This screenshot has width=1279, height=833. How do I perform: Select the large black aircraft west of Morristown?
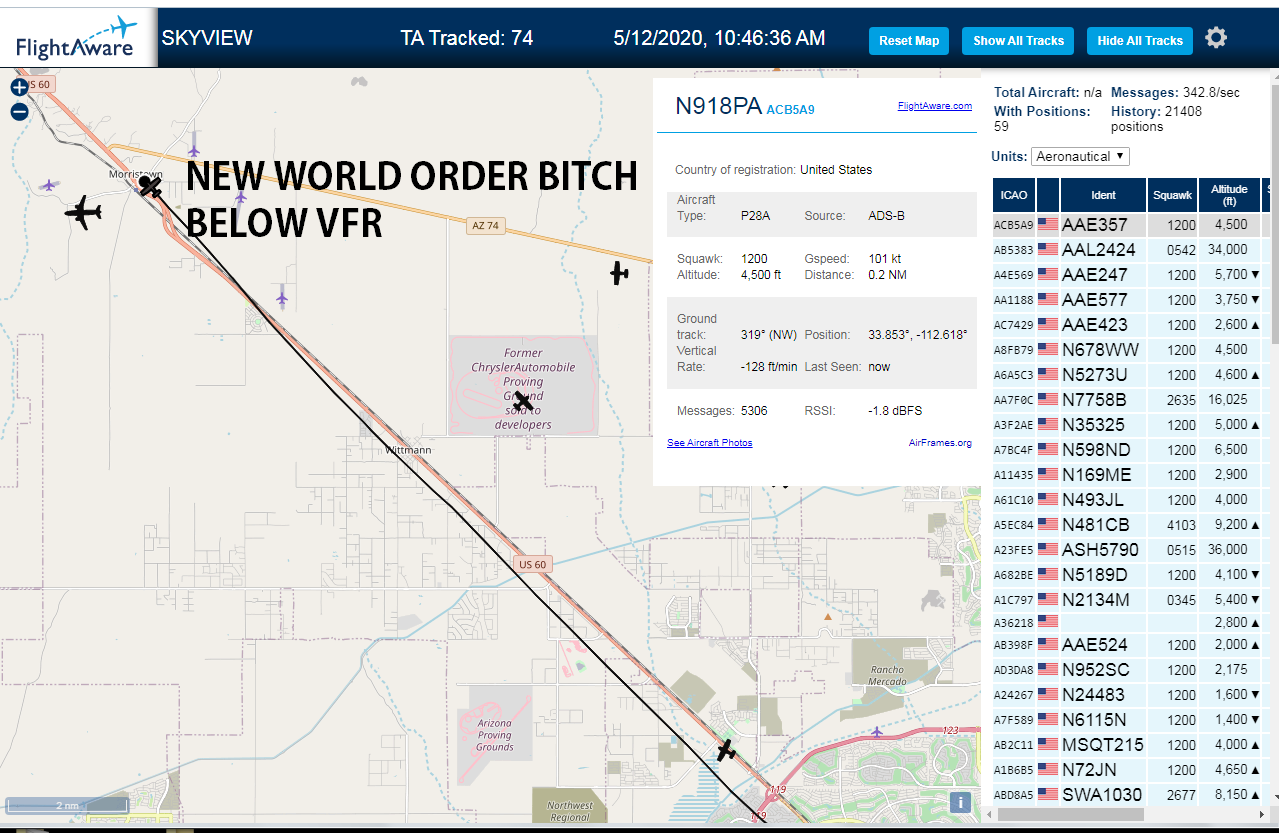click(x=84, y=212)
